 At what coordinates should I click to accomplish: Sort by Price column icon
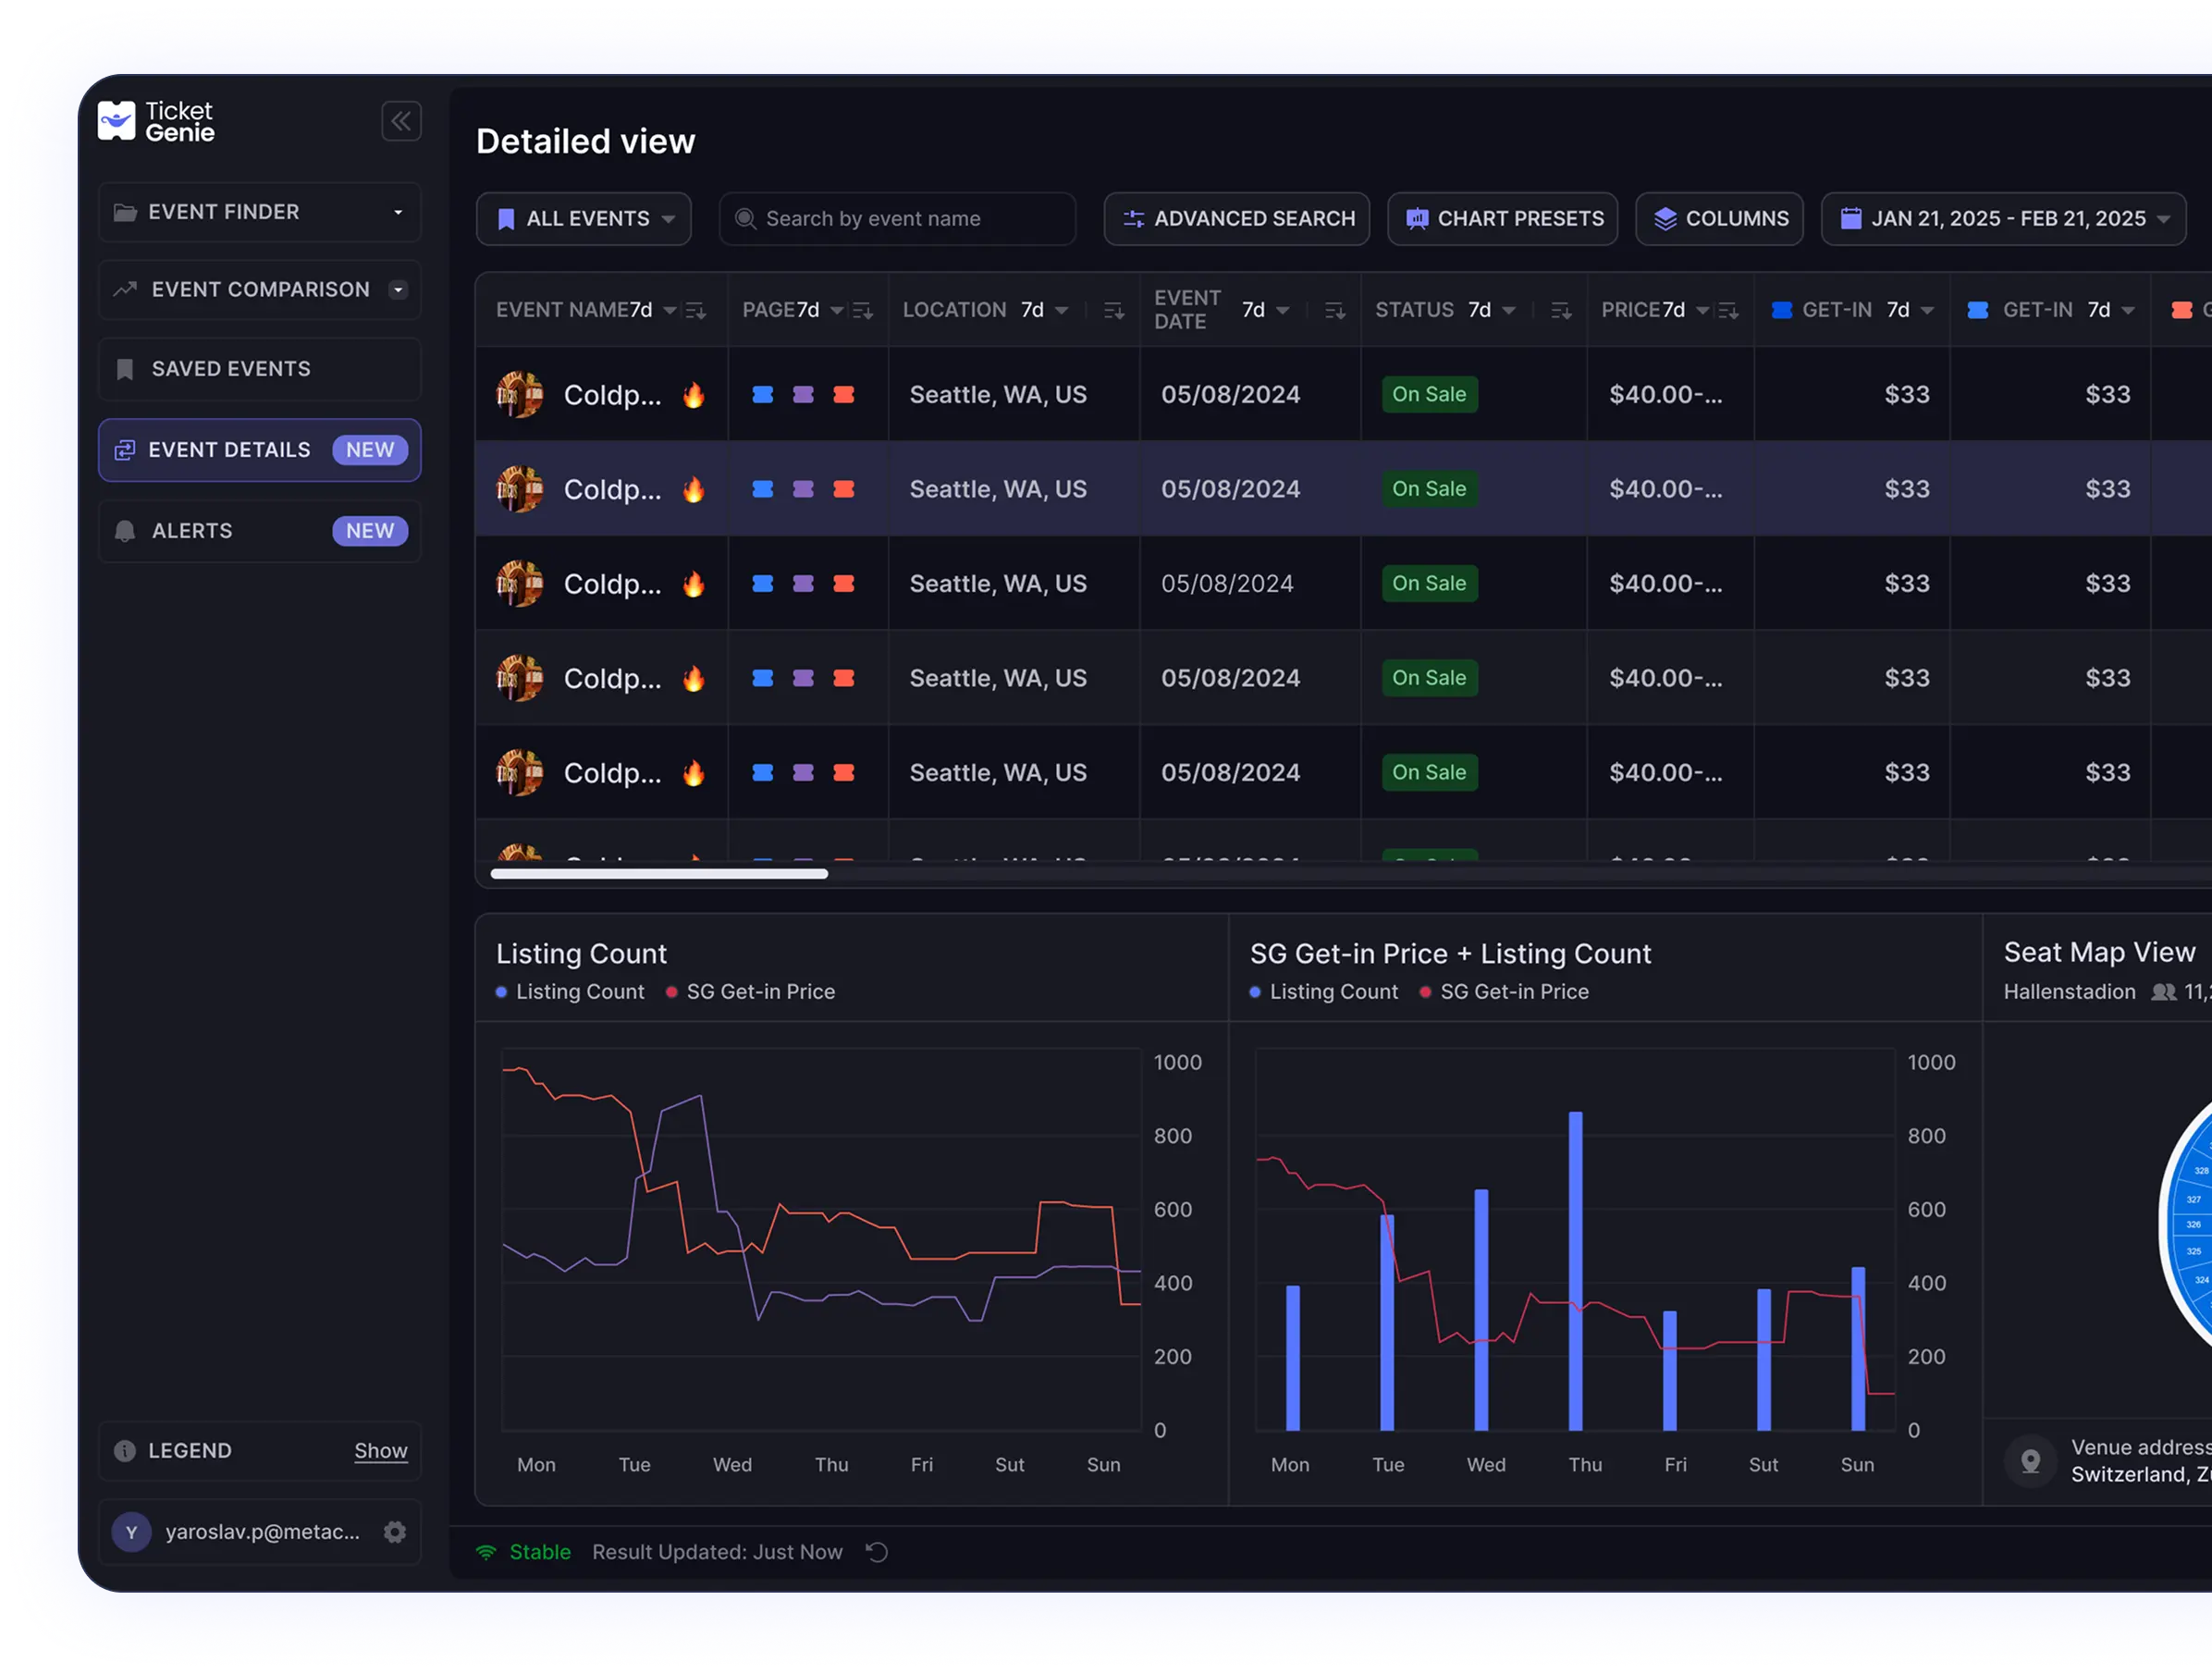pyautogui.click(x=1728, y=311)
